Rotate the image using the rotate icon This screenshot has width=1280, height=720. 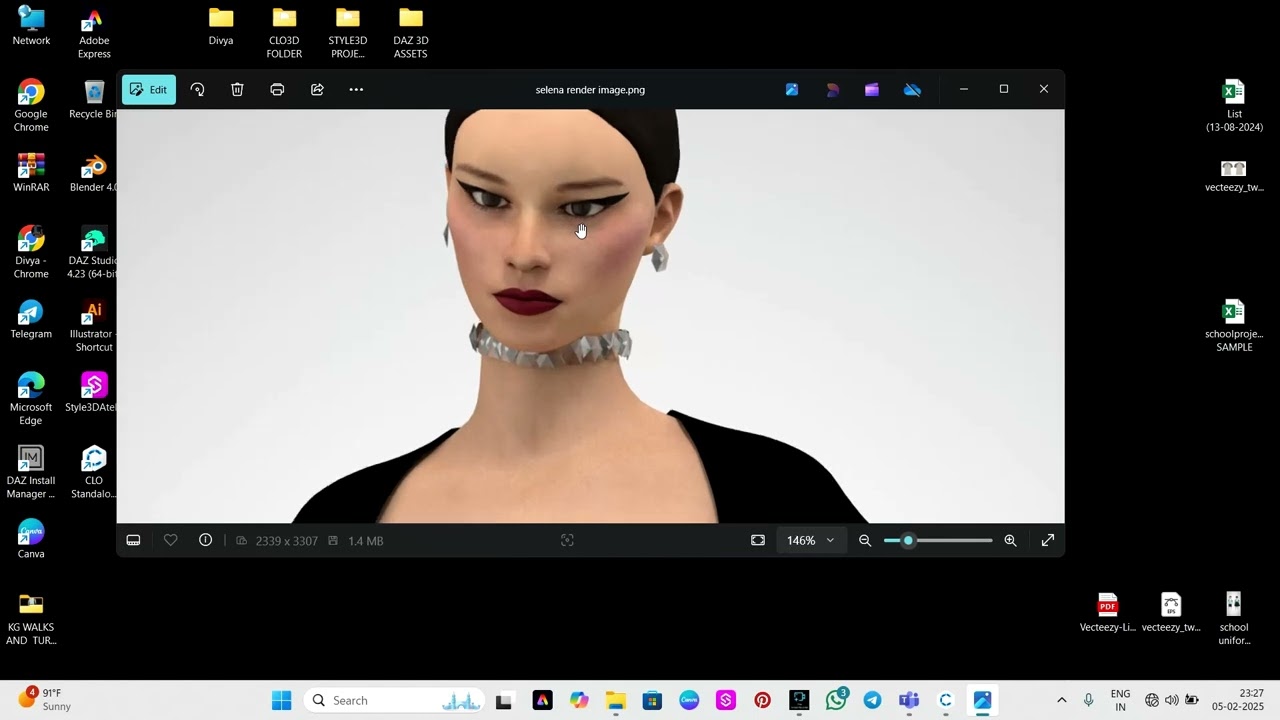[197, 90]
